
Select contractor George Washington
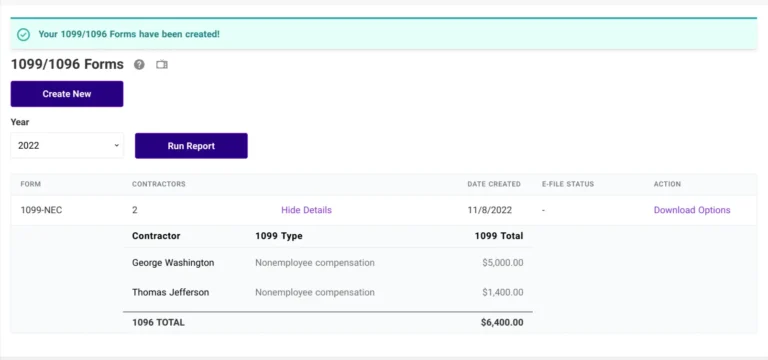pos(173,263)
